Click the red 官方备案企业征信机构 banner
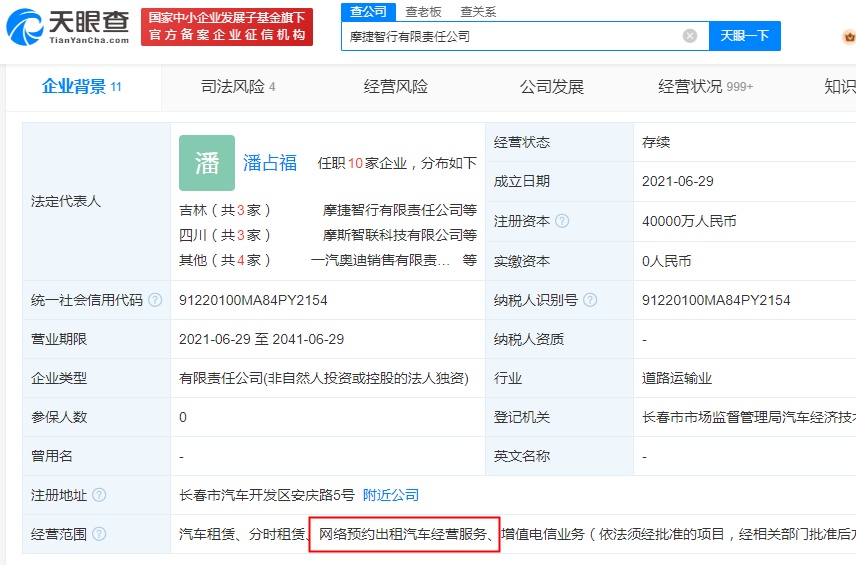 (x=227, y=27)
